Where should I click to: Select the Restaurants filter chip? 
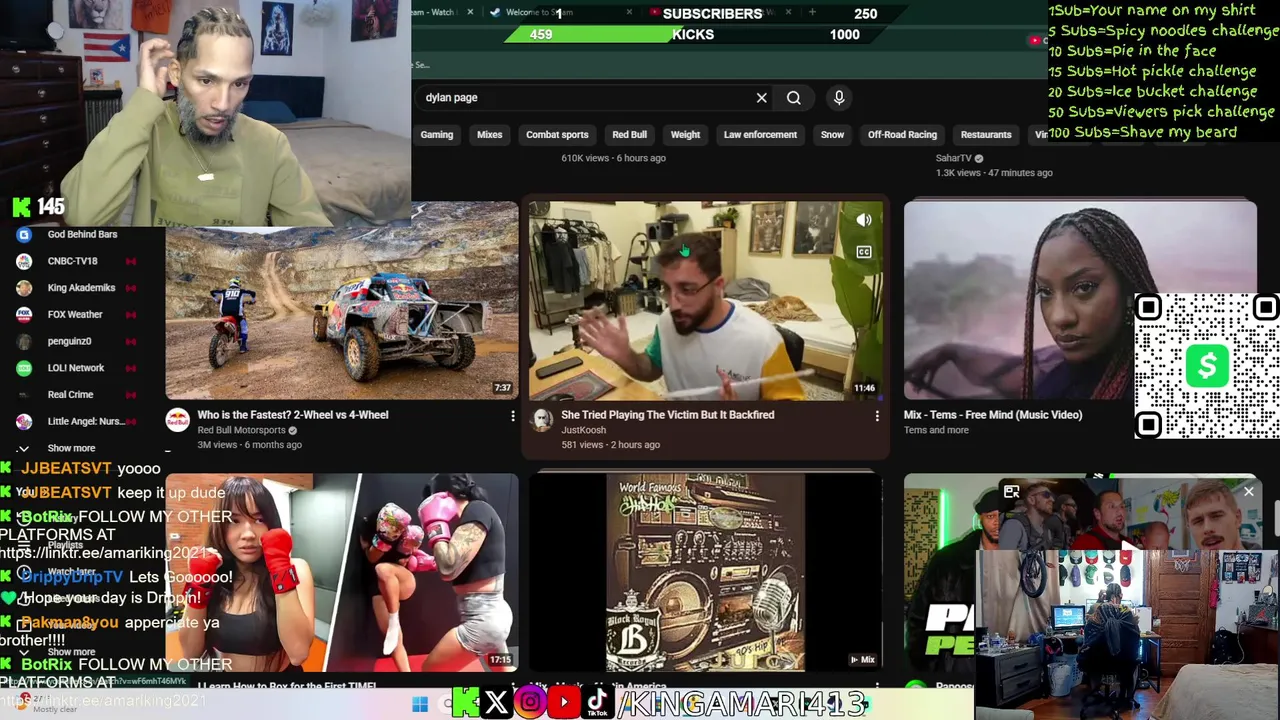tap(986, 135)
